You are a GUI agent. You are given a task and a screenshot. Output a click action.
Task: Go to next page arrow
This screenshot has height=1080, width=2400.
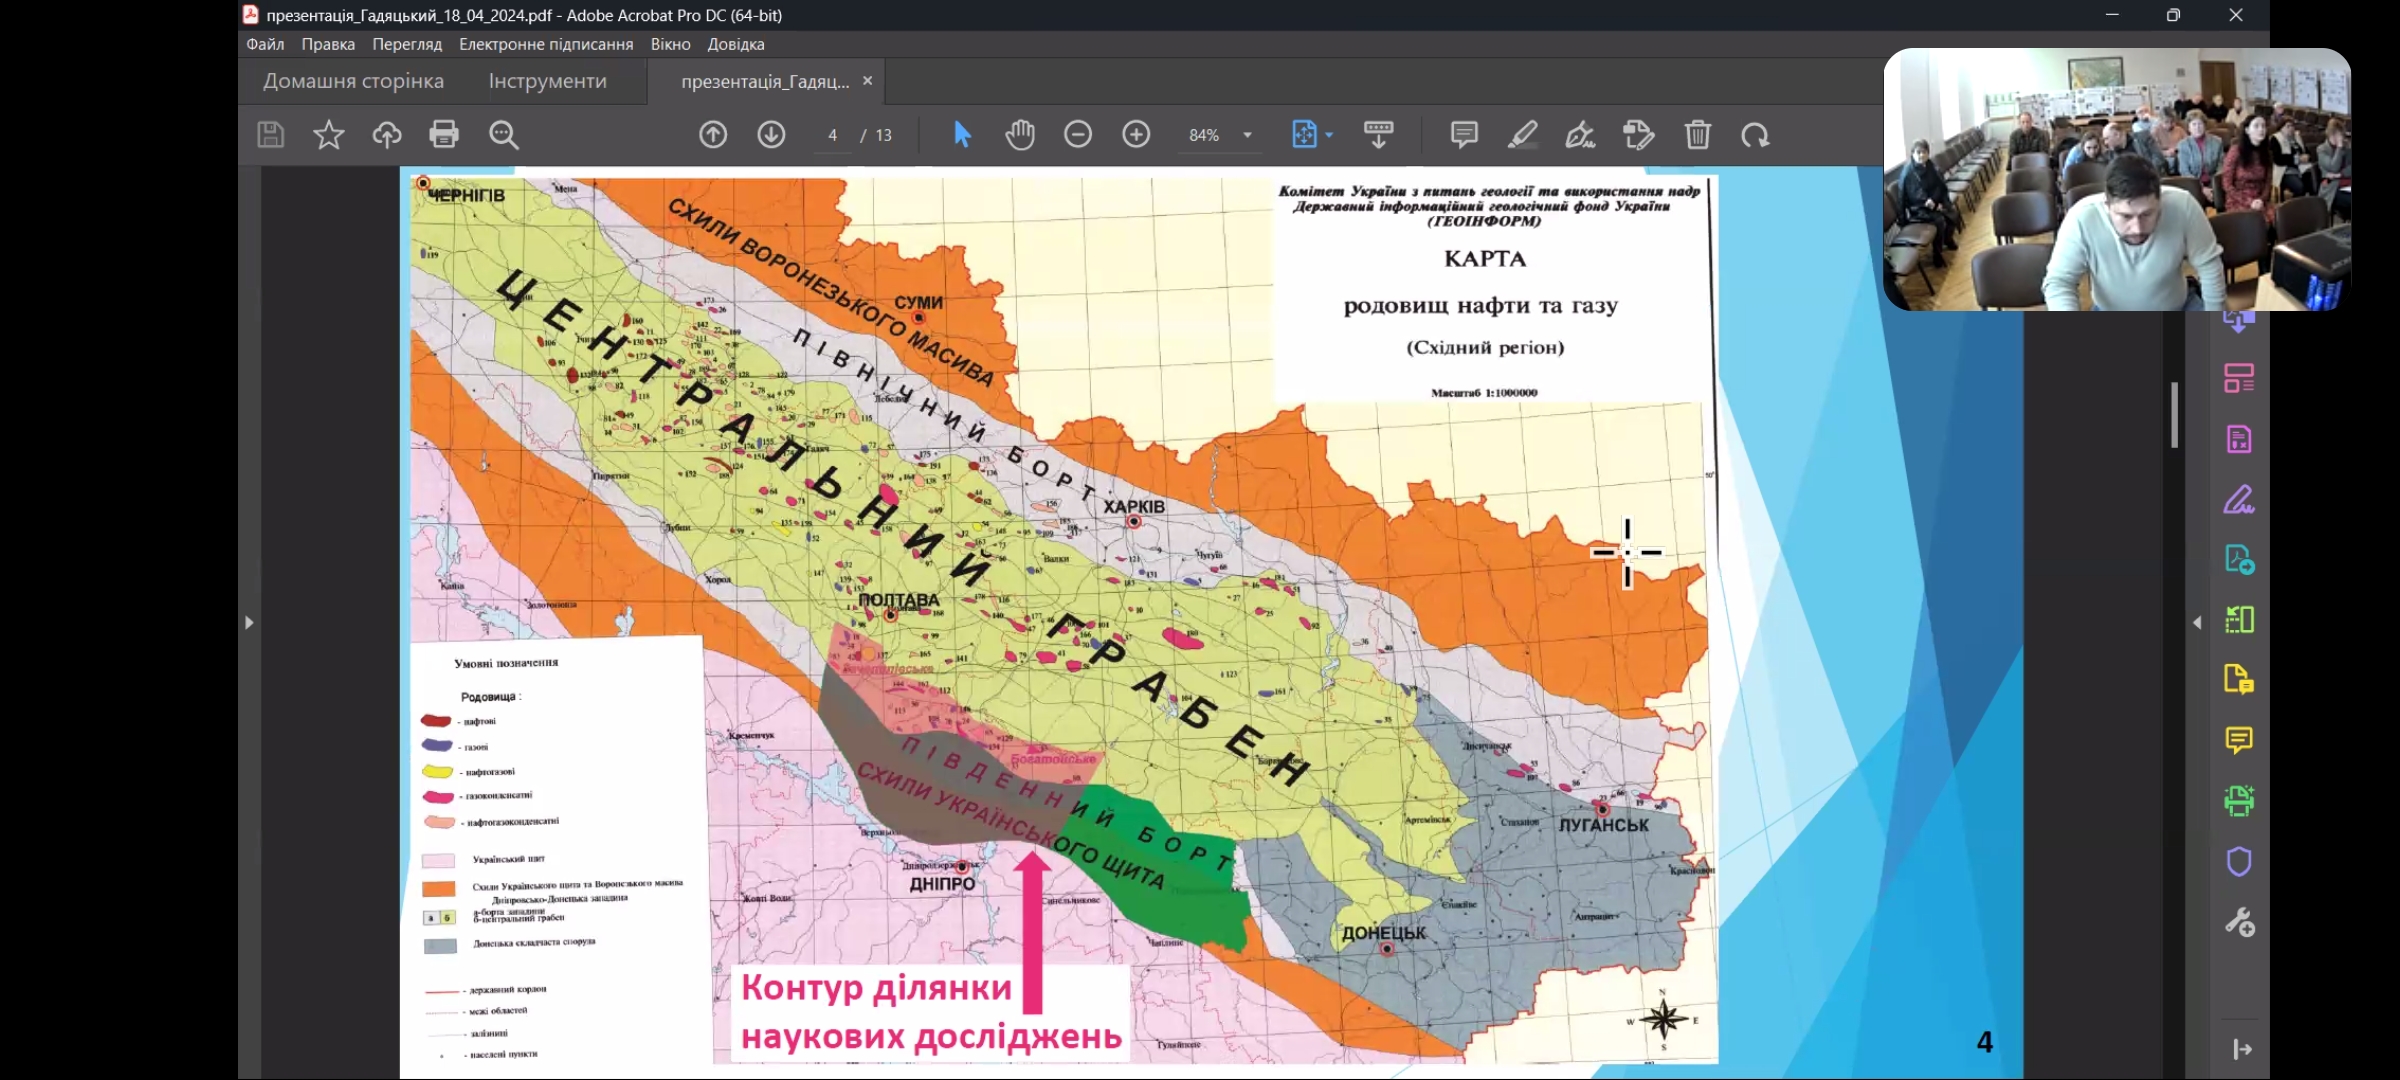[x=771, y=135]
